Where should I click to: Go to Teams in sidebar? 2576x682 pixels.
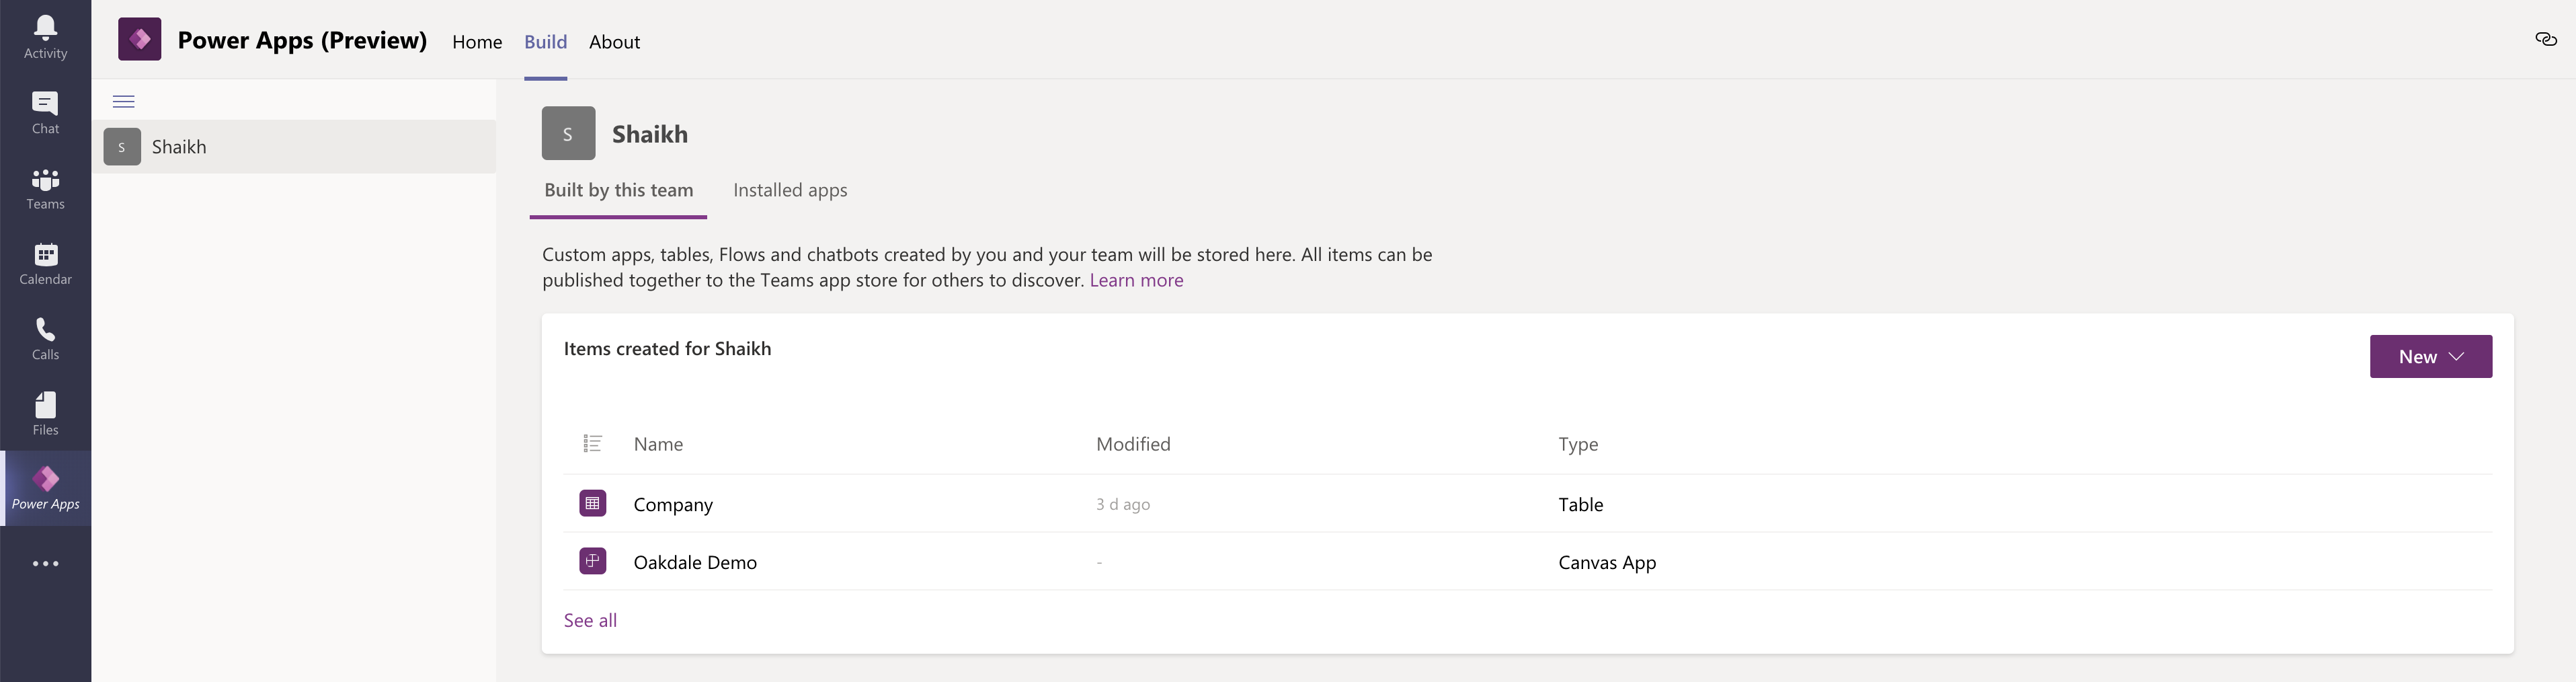tap(45, 189)
